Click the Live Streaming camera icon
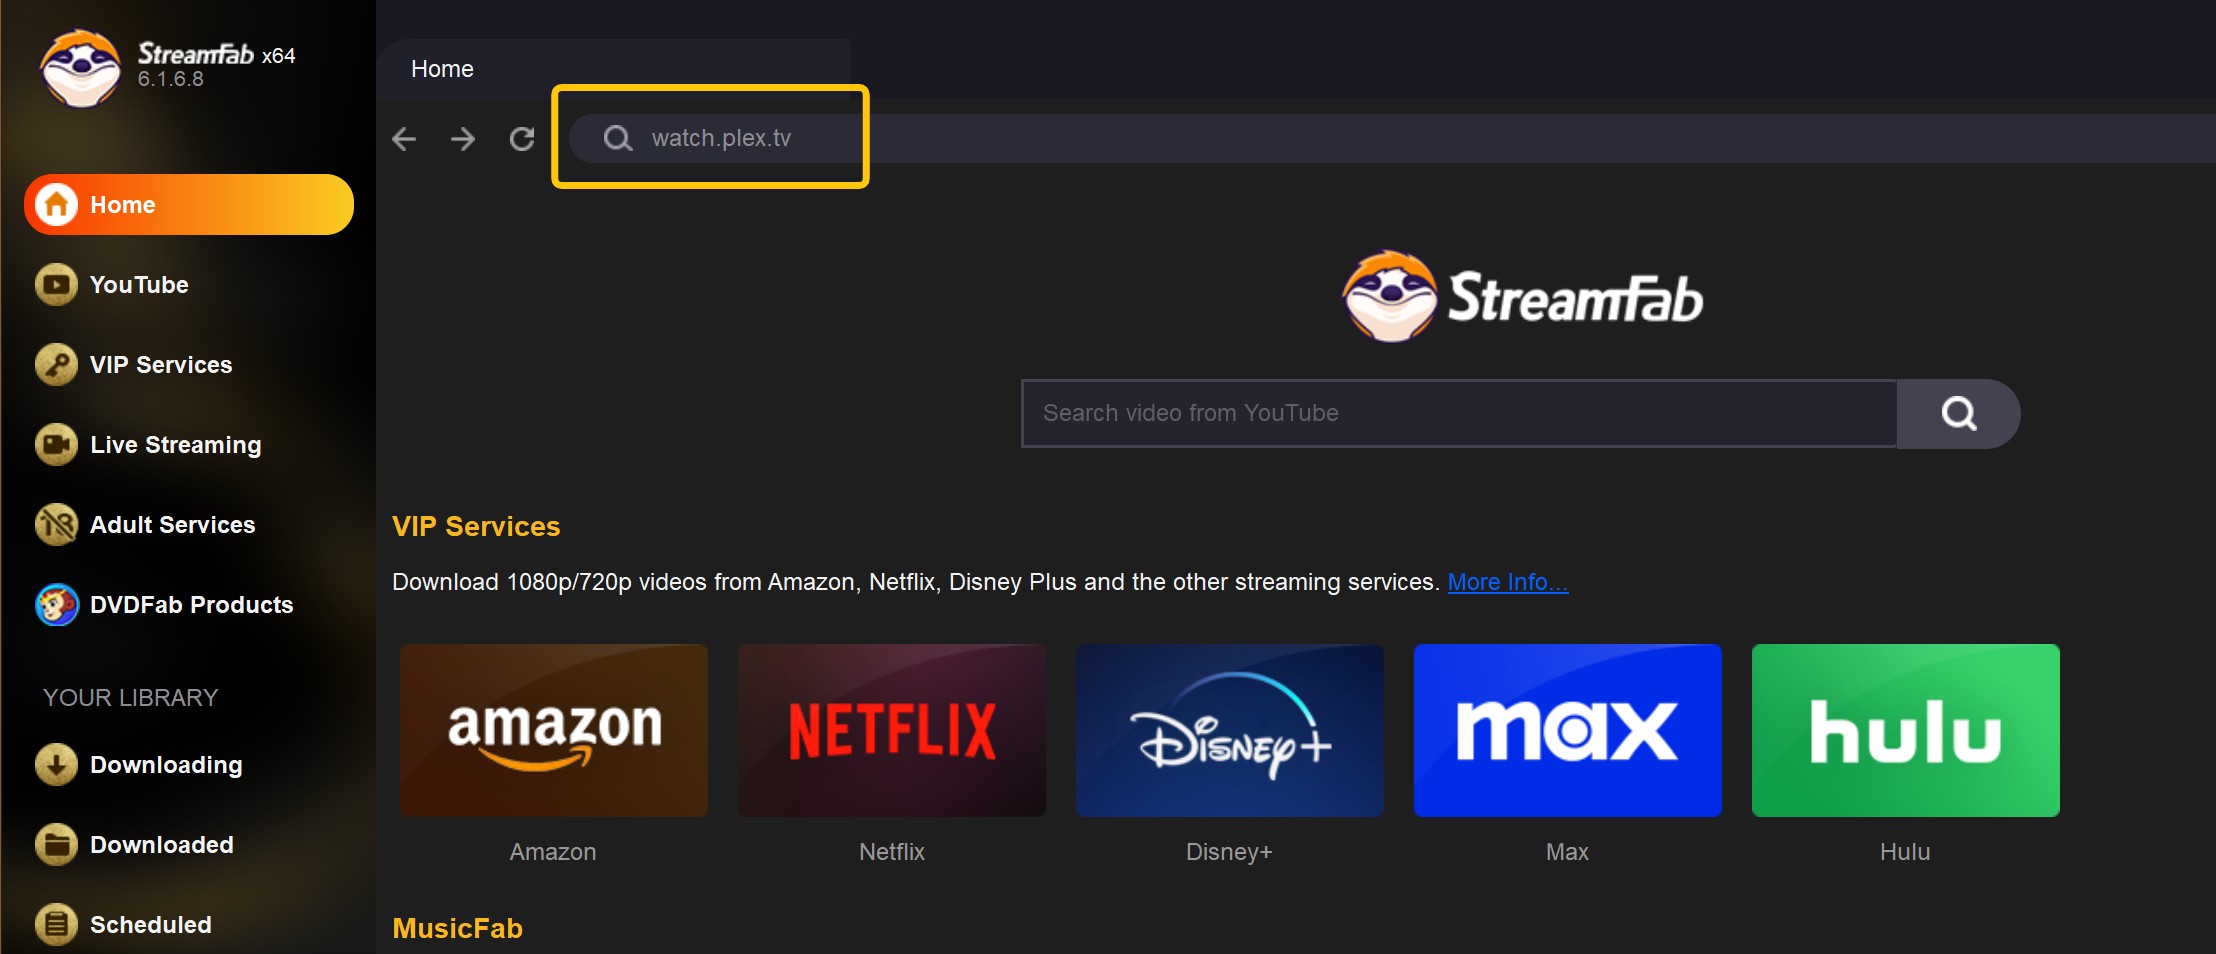The width and height of the screenshot is (2216, 954). 56,445
